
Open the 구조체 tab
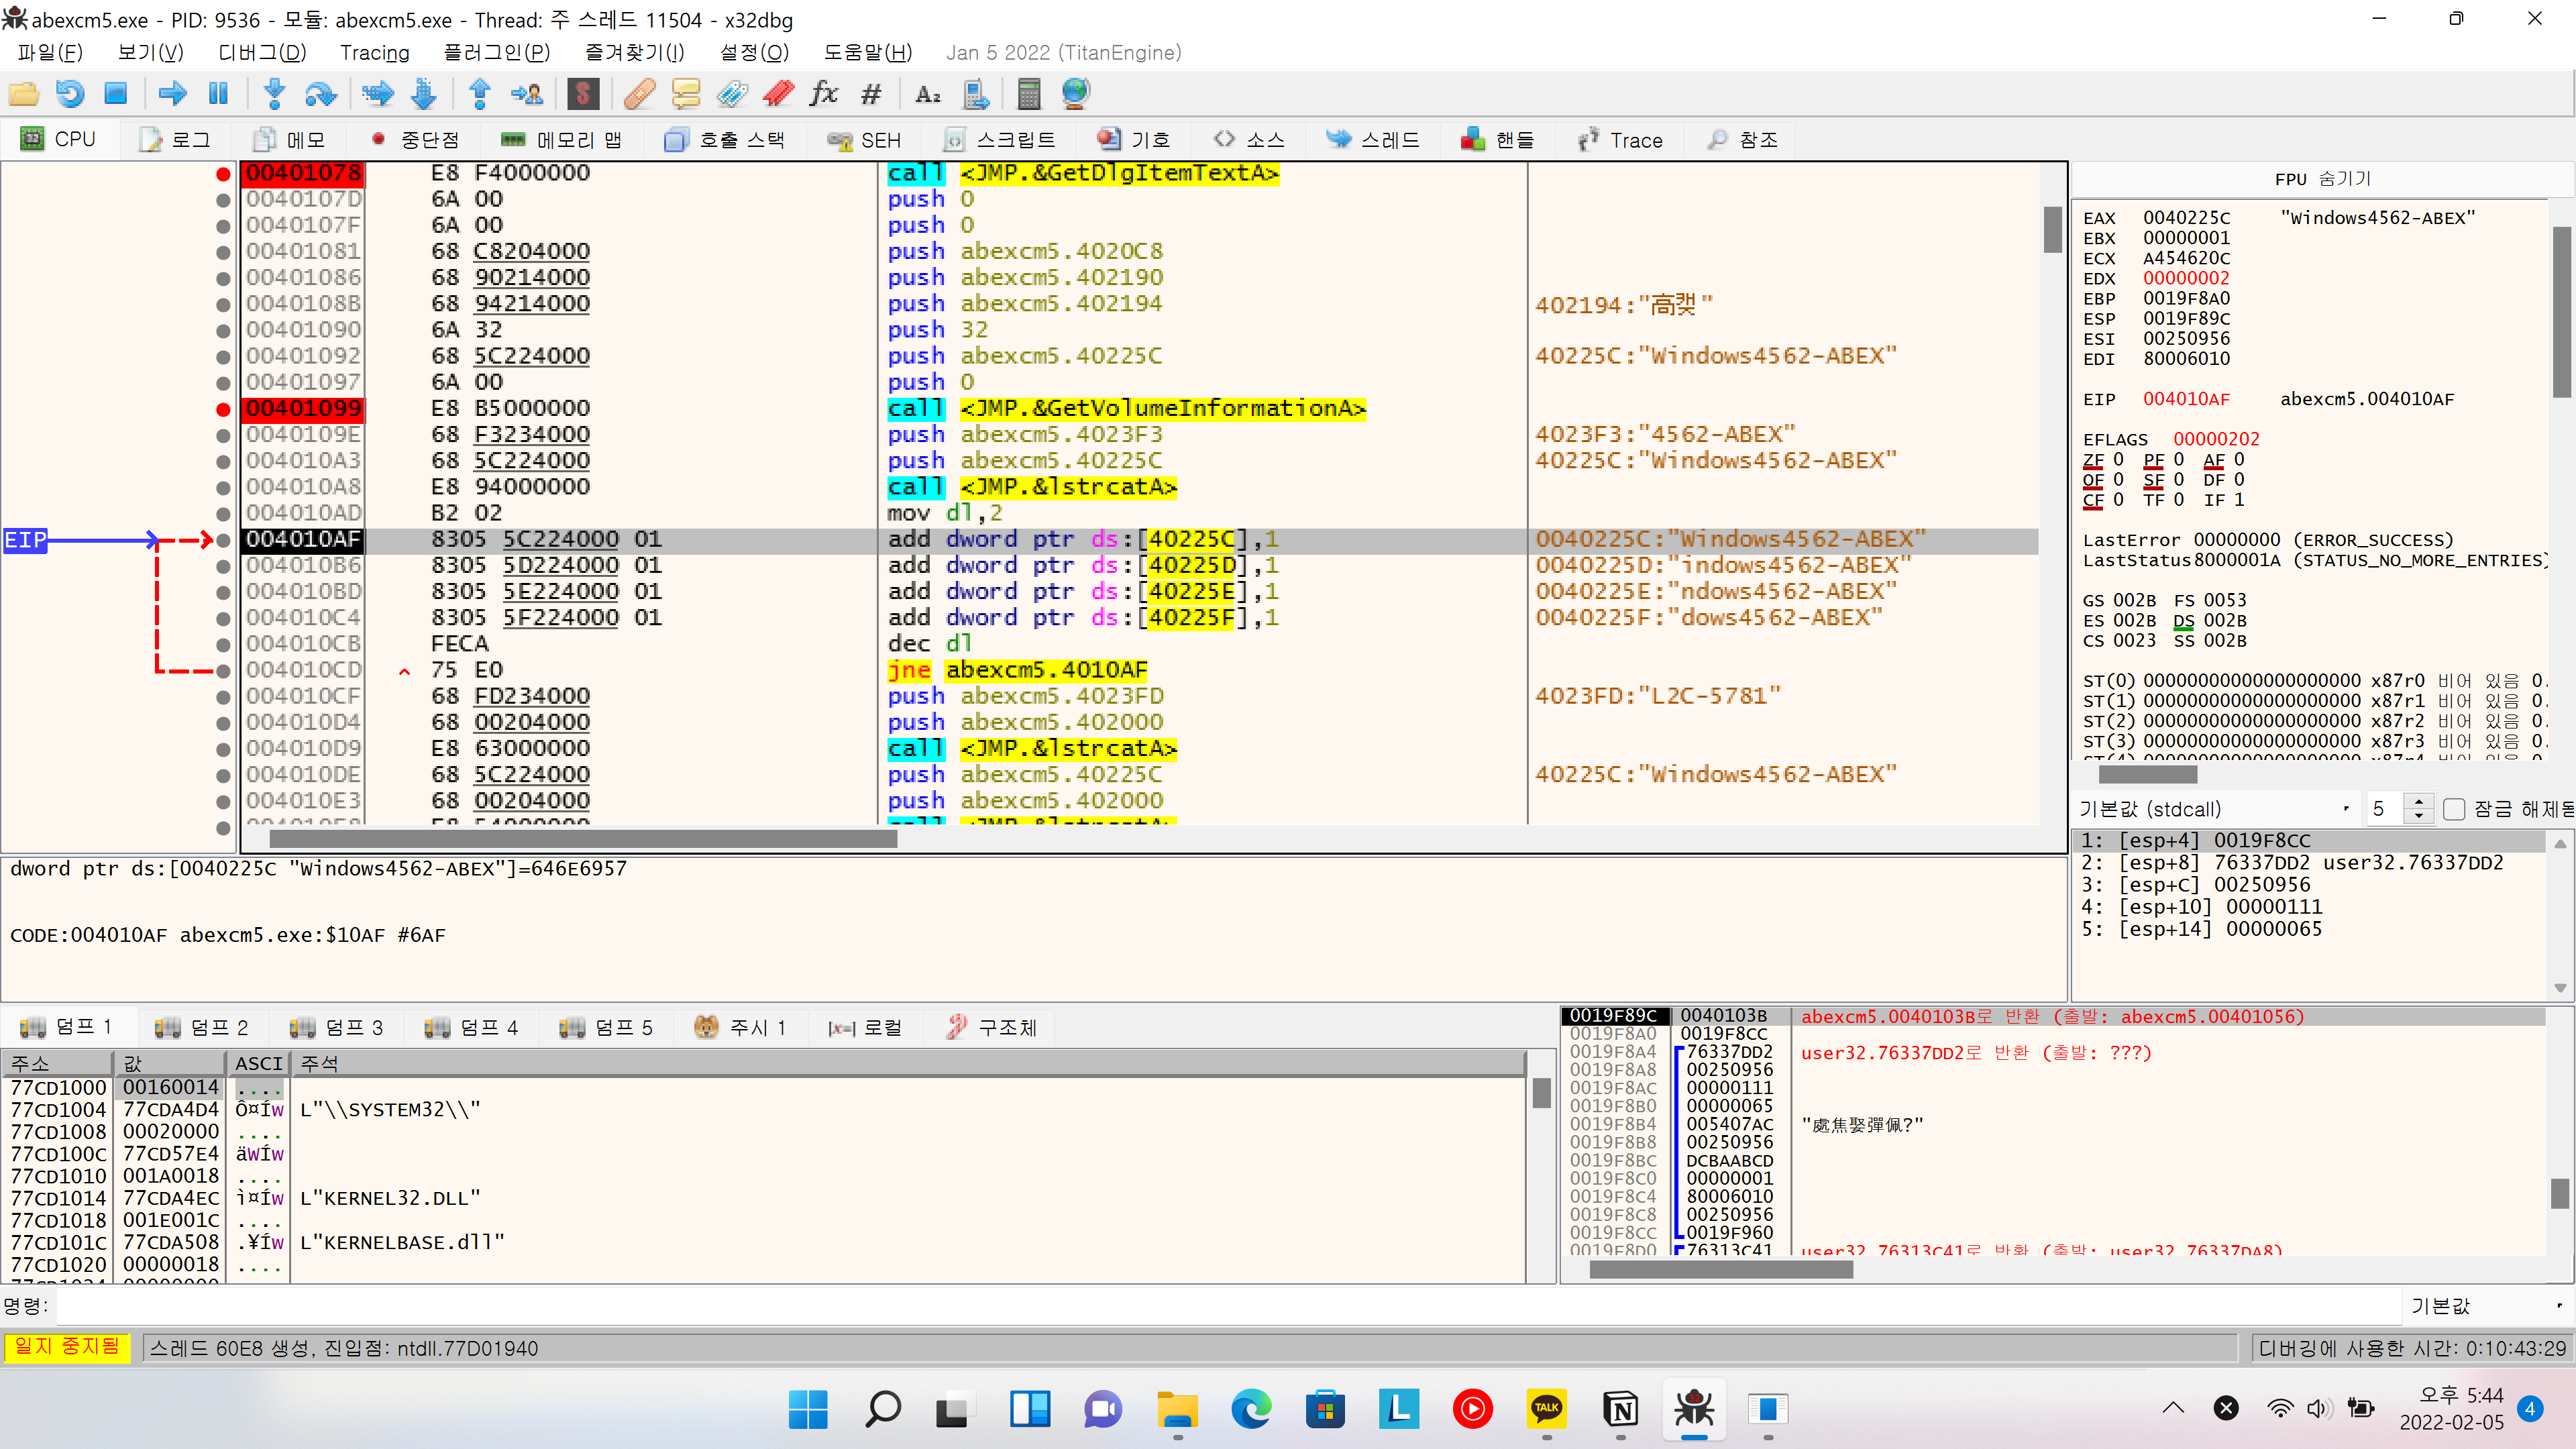(992, 1027)
